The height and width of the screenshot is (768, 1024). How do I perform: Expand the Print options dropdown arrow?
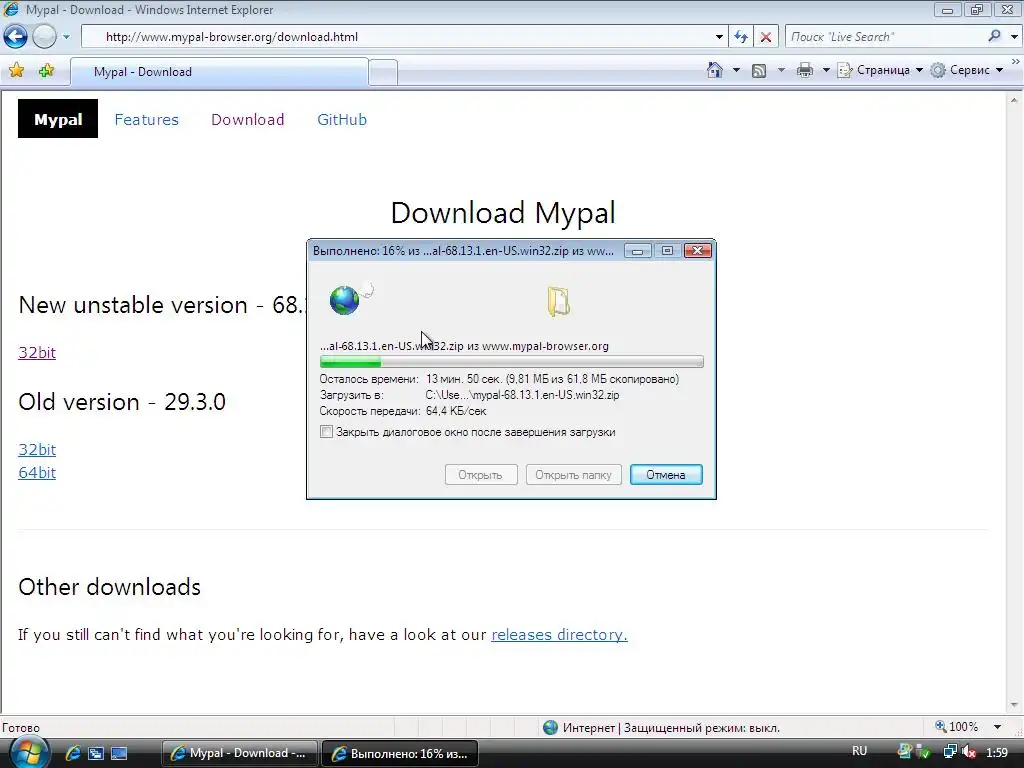point(825,70)
